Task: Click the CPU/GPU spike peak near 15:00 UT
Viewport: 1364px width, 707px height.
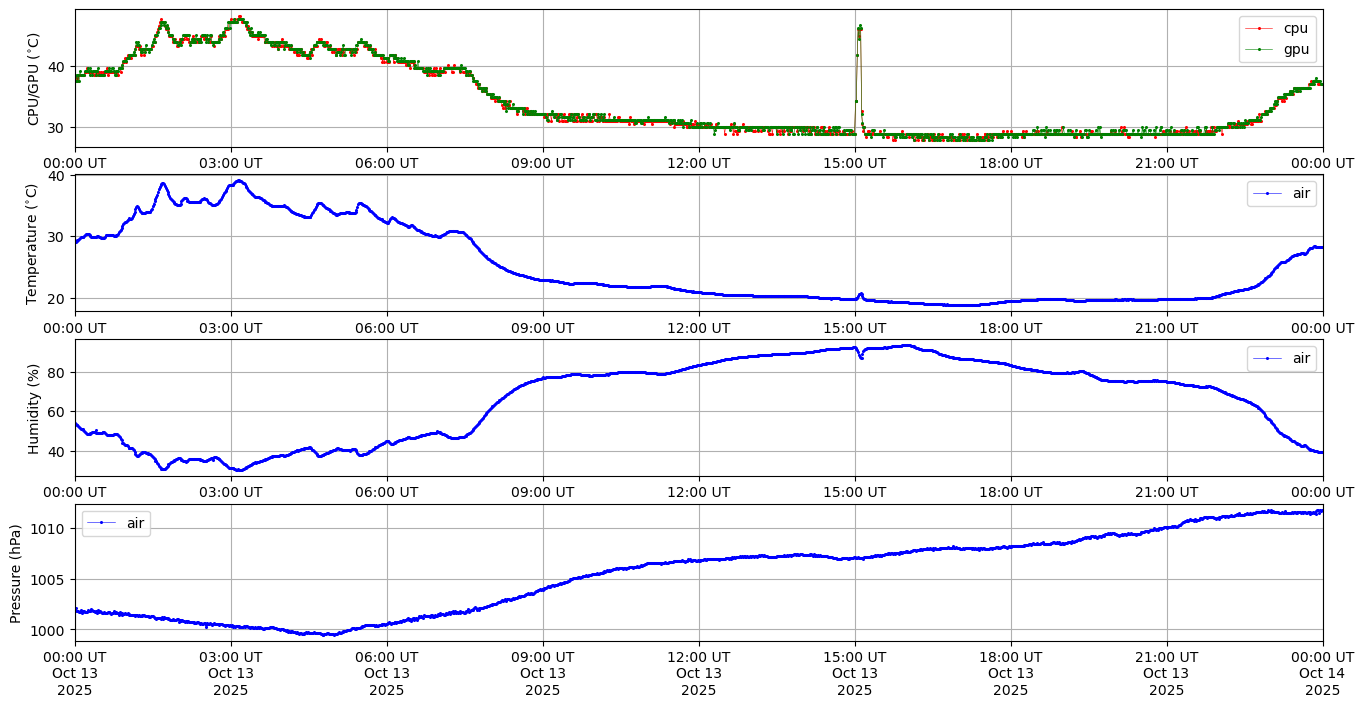Action: click(860, 27)
